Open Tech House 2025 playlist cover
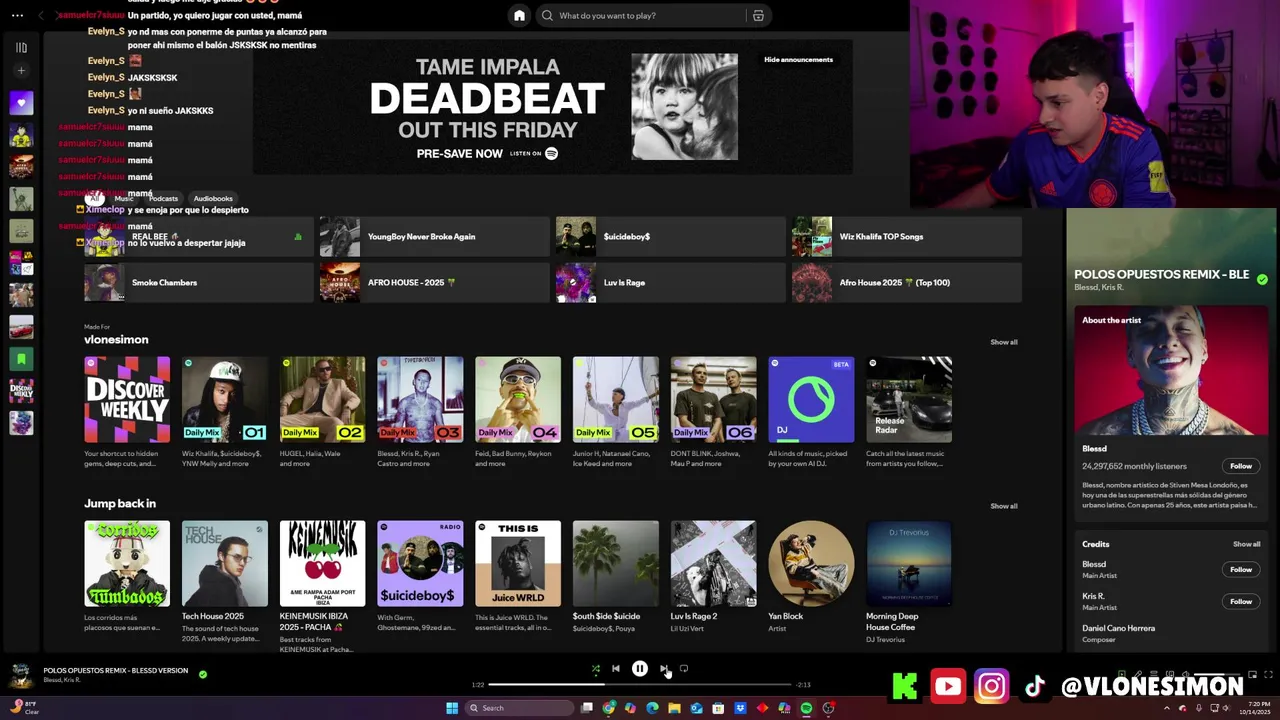The width and height of the screenshot is (1280, 720). click(x=225, y=563)
